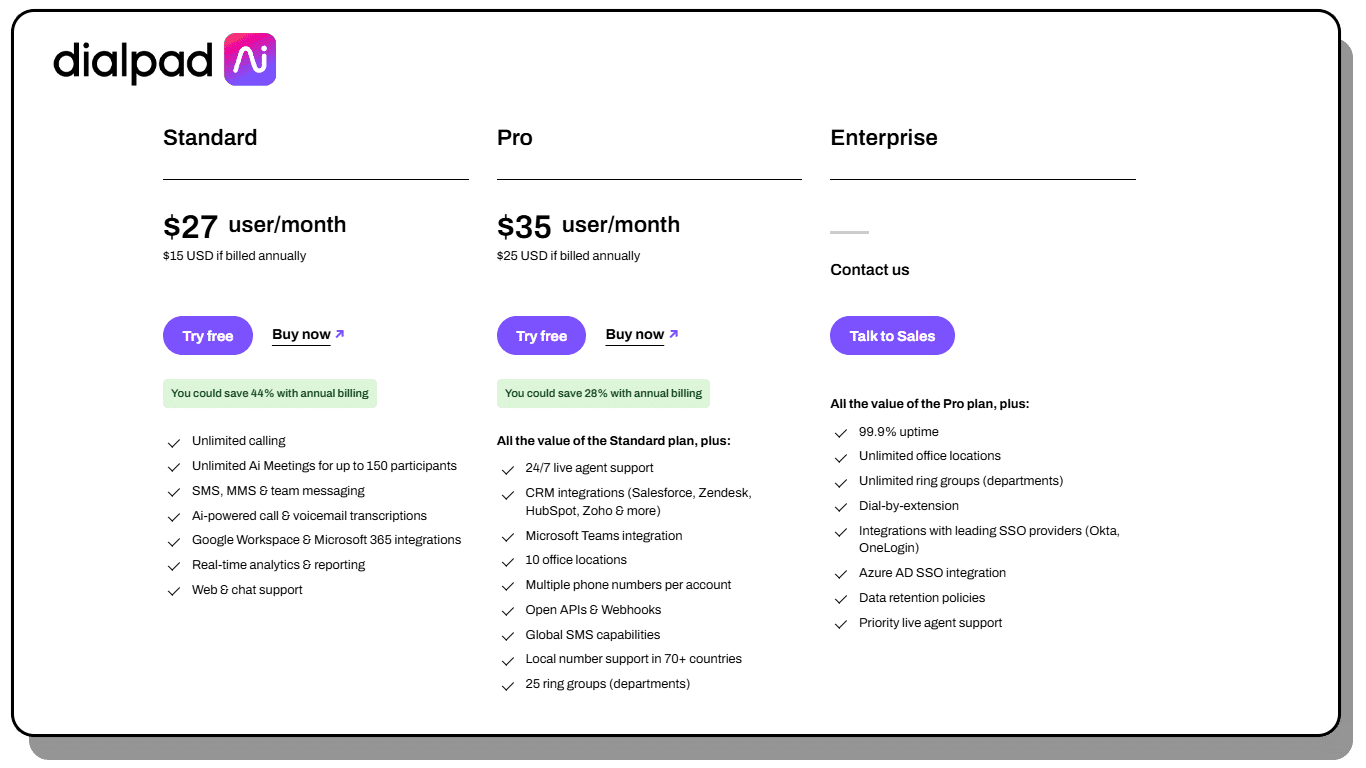Open the Pro plan Buy now link
The image size is (1366, 768).
point(635,335)
